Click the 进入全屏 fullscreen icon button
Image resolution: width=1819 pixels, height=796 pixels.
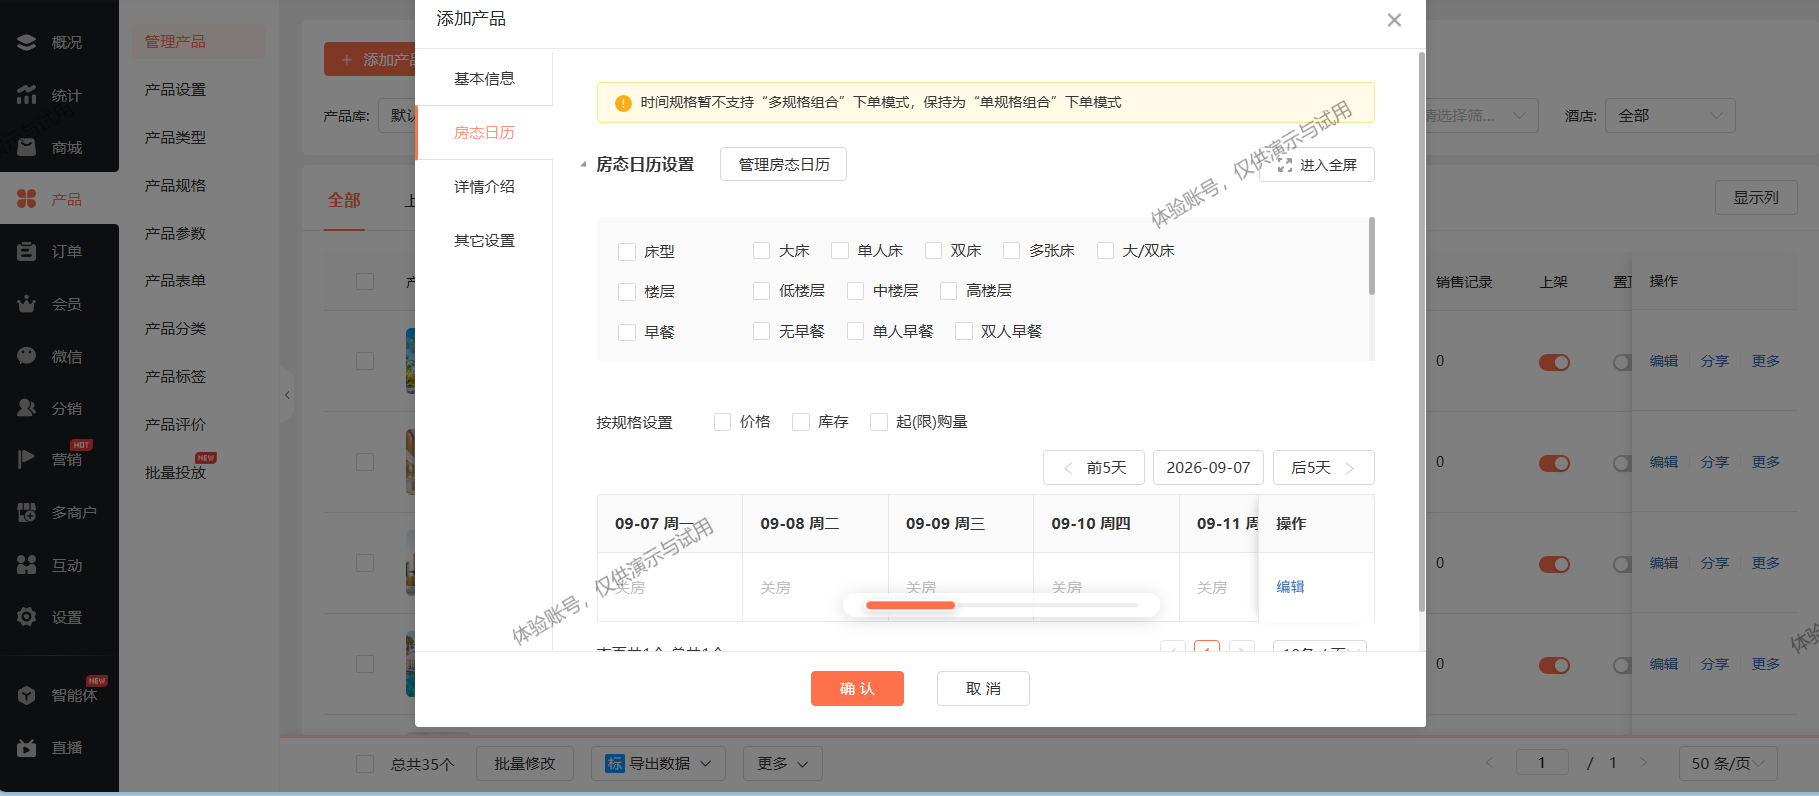pyautogui.click(x=1317, y=165)
